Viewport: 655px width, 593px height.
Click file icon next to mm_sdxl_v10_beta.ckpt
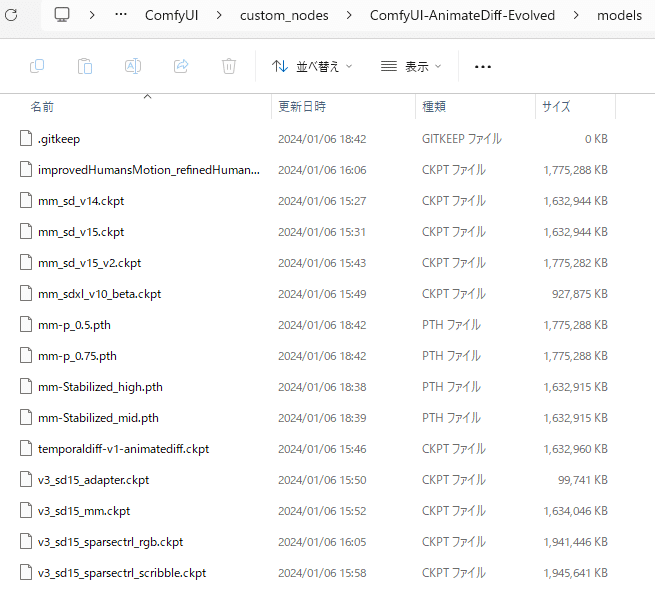click(x=26, y=293)
